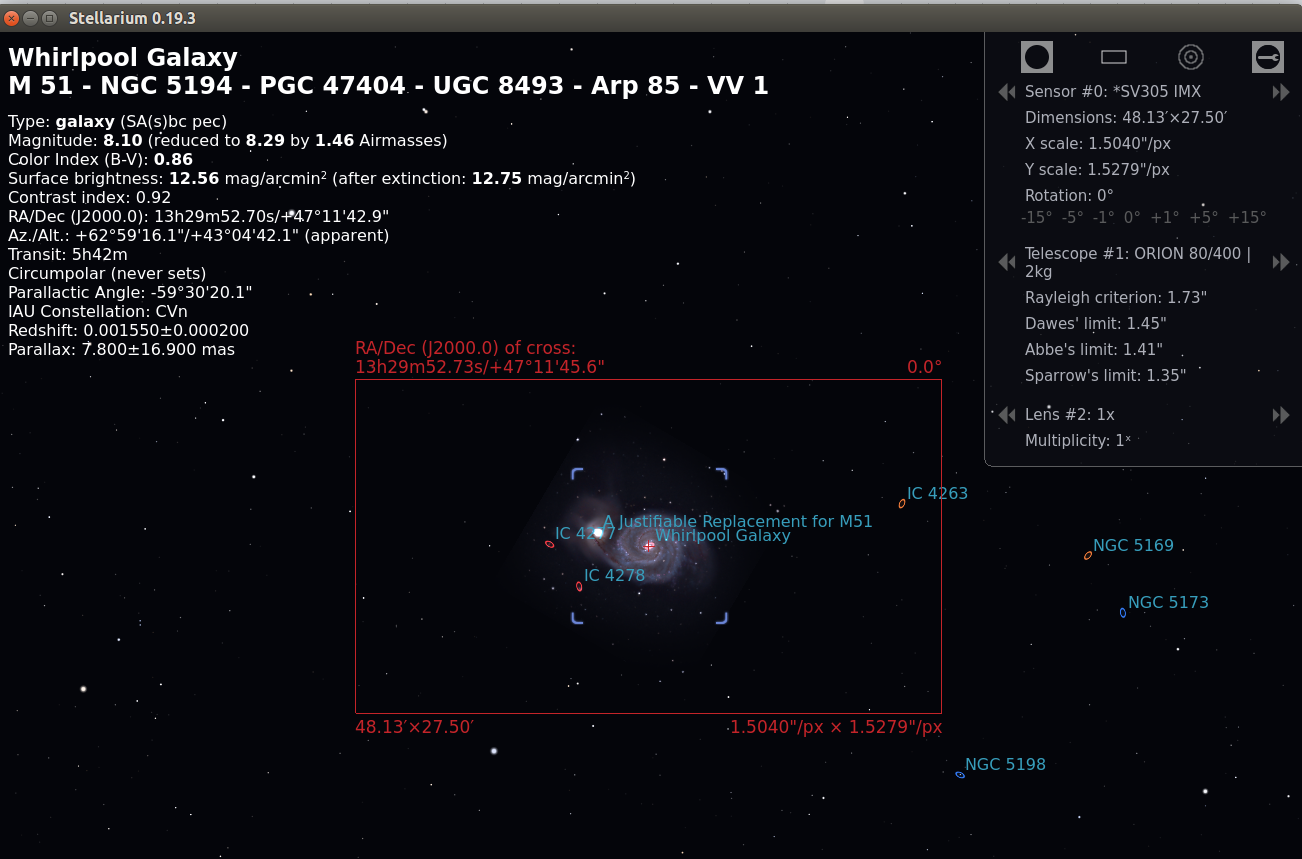Screen dimensions: 1302x859
Task: Click the 'IC 4263' label
Action: pyautogui.click(x=937, y=493)
